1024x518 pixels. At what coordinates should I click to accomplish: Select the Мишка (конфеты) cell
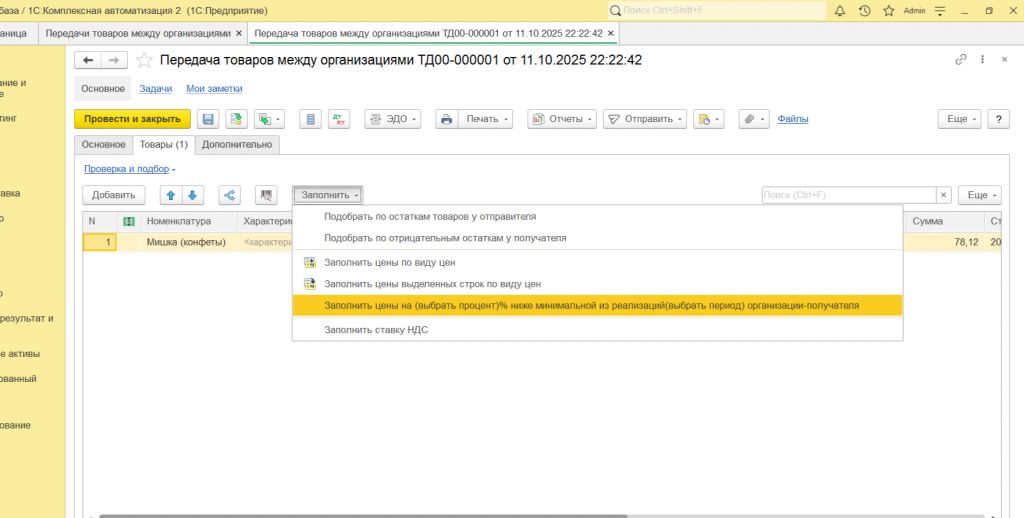pos(189,242)
